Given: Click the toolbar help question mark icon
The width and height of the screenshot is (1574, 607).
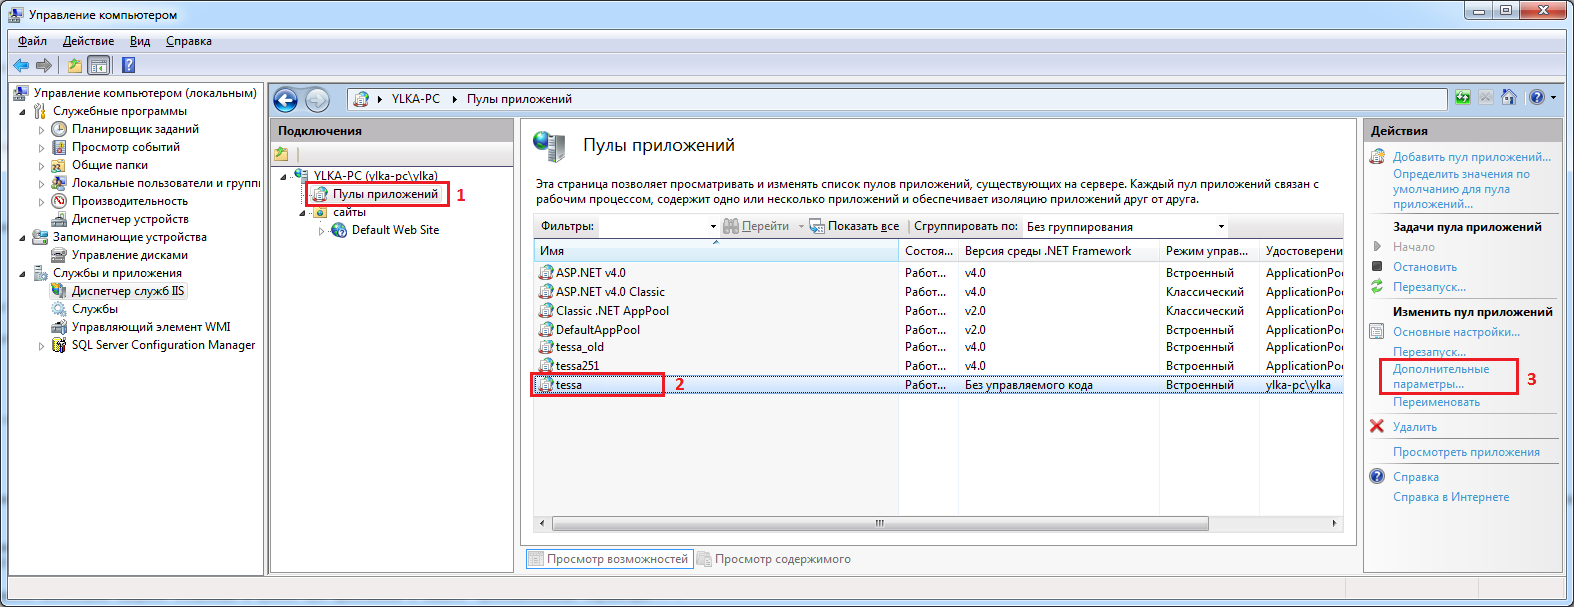Looking at the screenshot, I should [128, 65].
